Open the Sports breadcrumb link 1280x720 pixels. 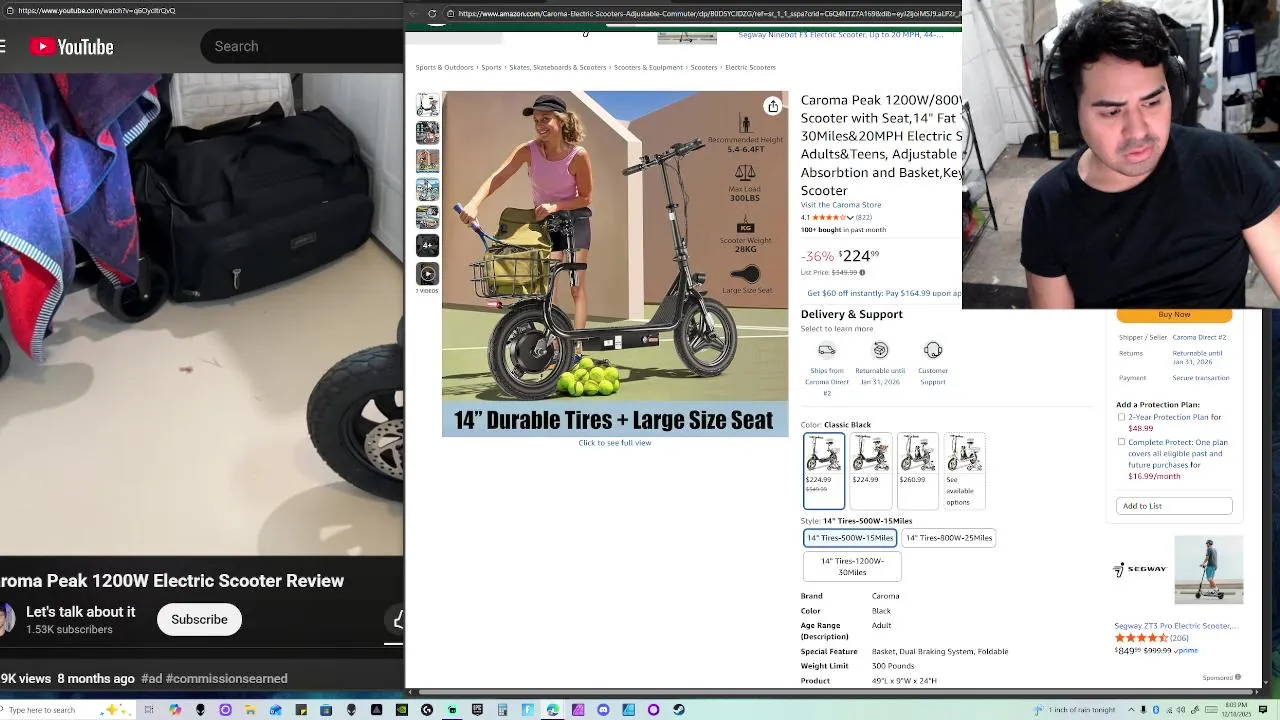pyautogui.click(x=491, y=68)
